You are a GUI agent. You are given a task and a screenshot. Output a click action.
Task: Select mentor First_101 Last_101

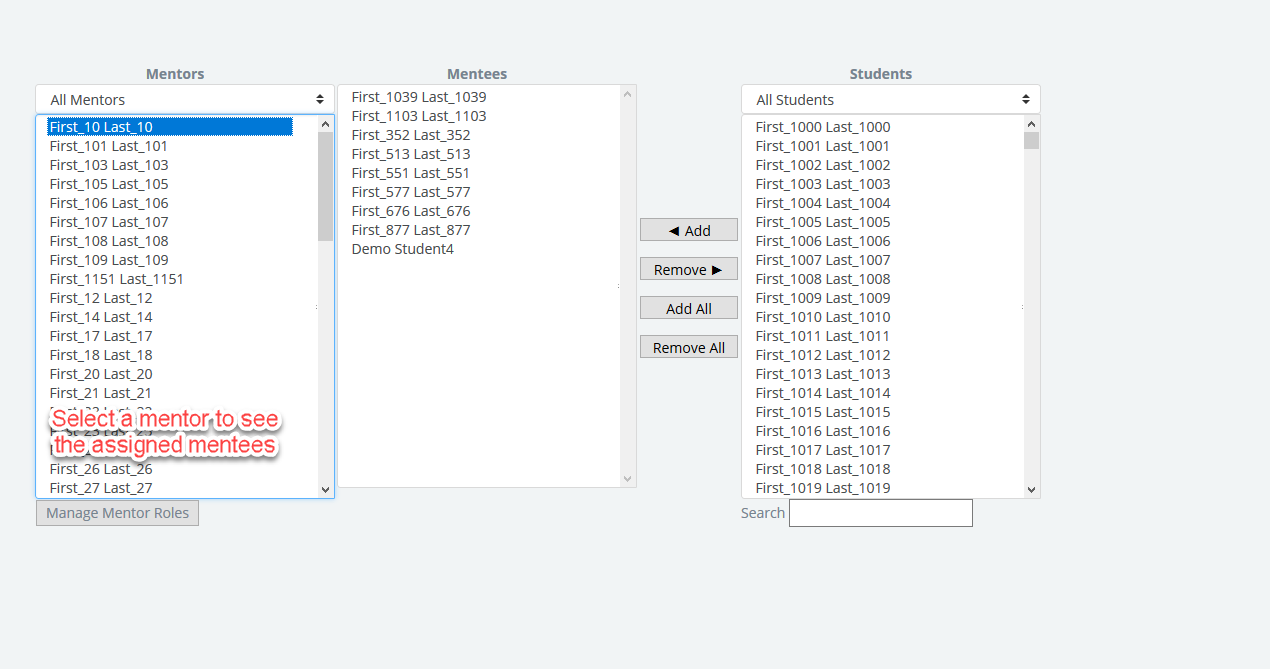click(109, 146)
